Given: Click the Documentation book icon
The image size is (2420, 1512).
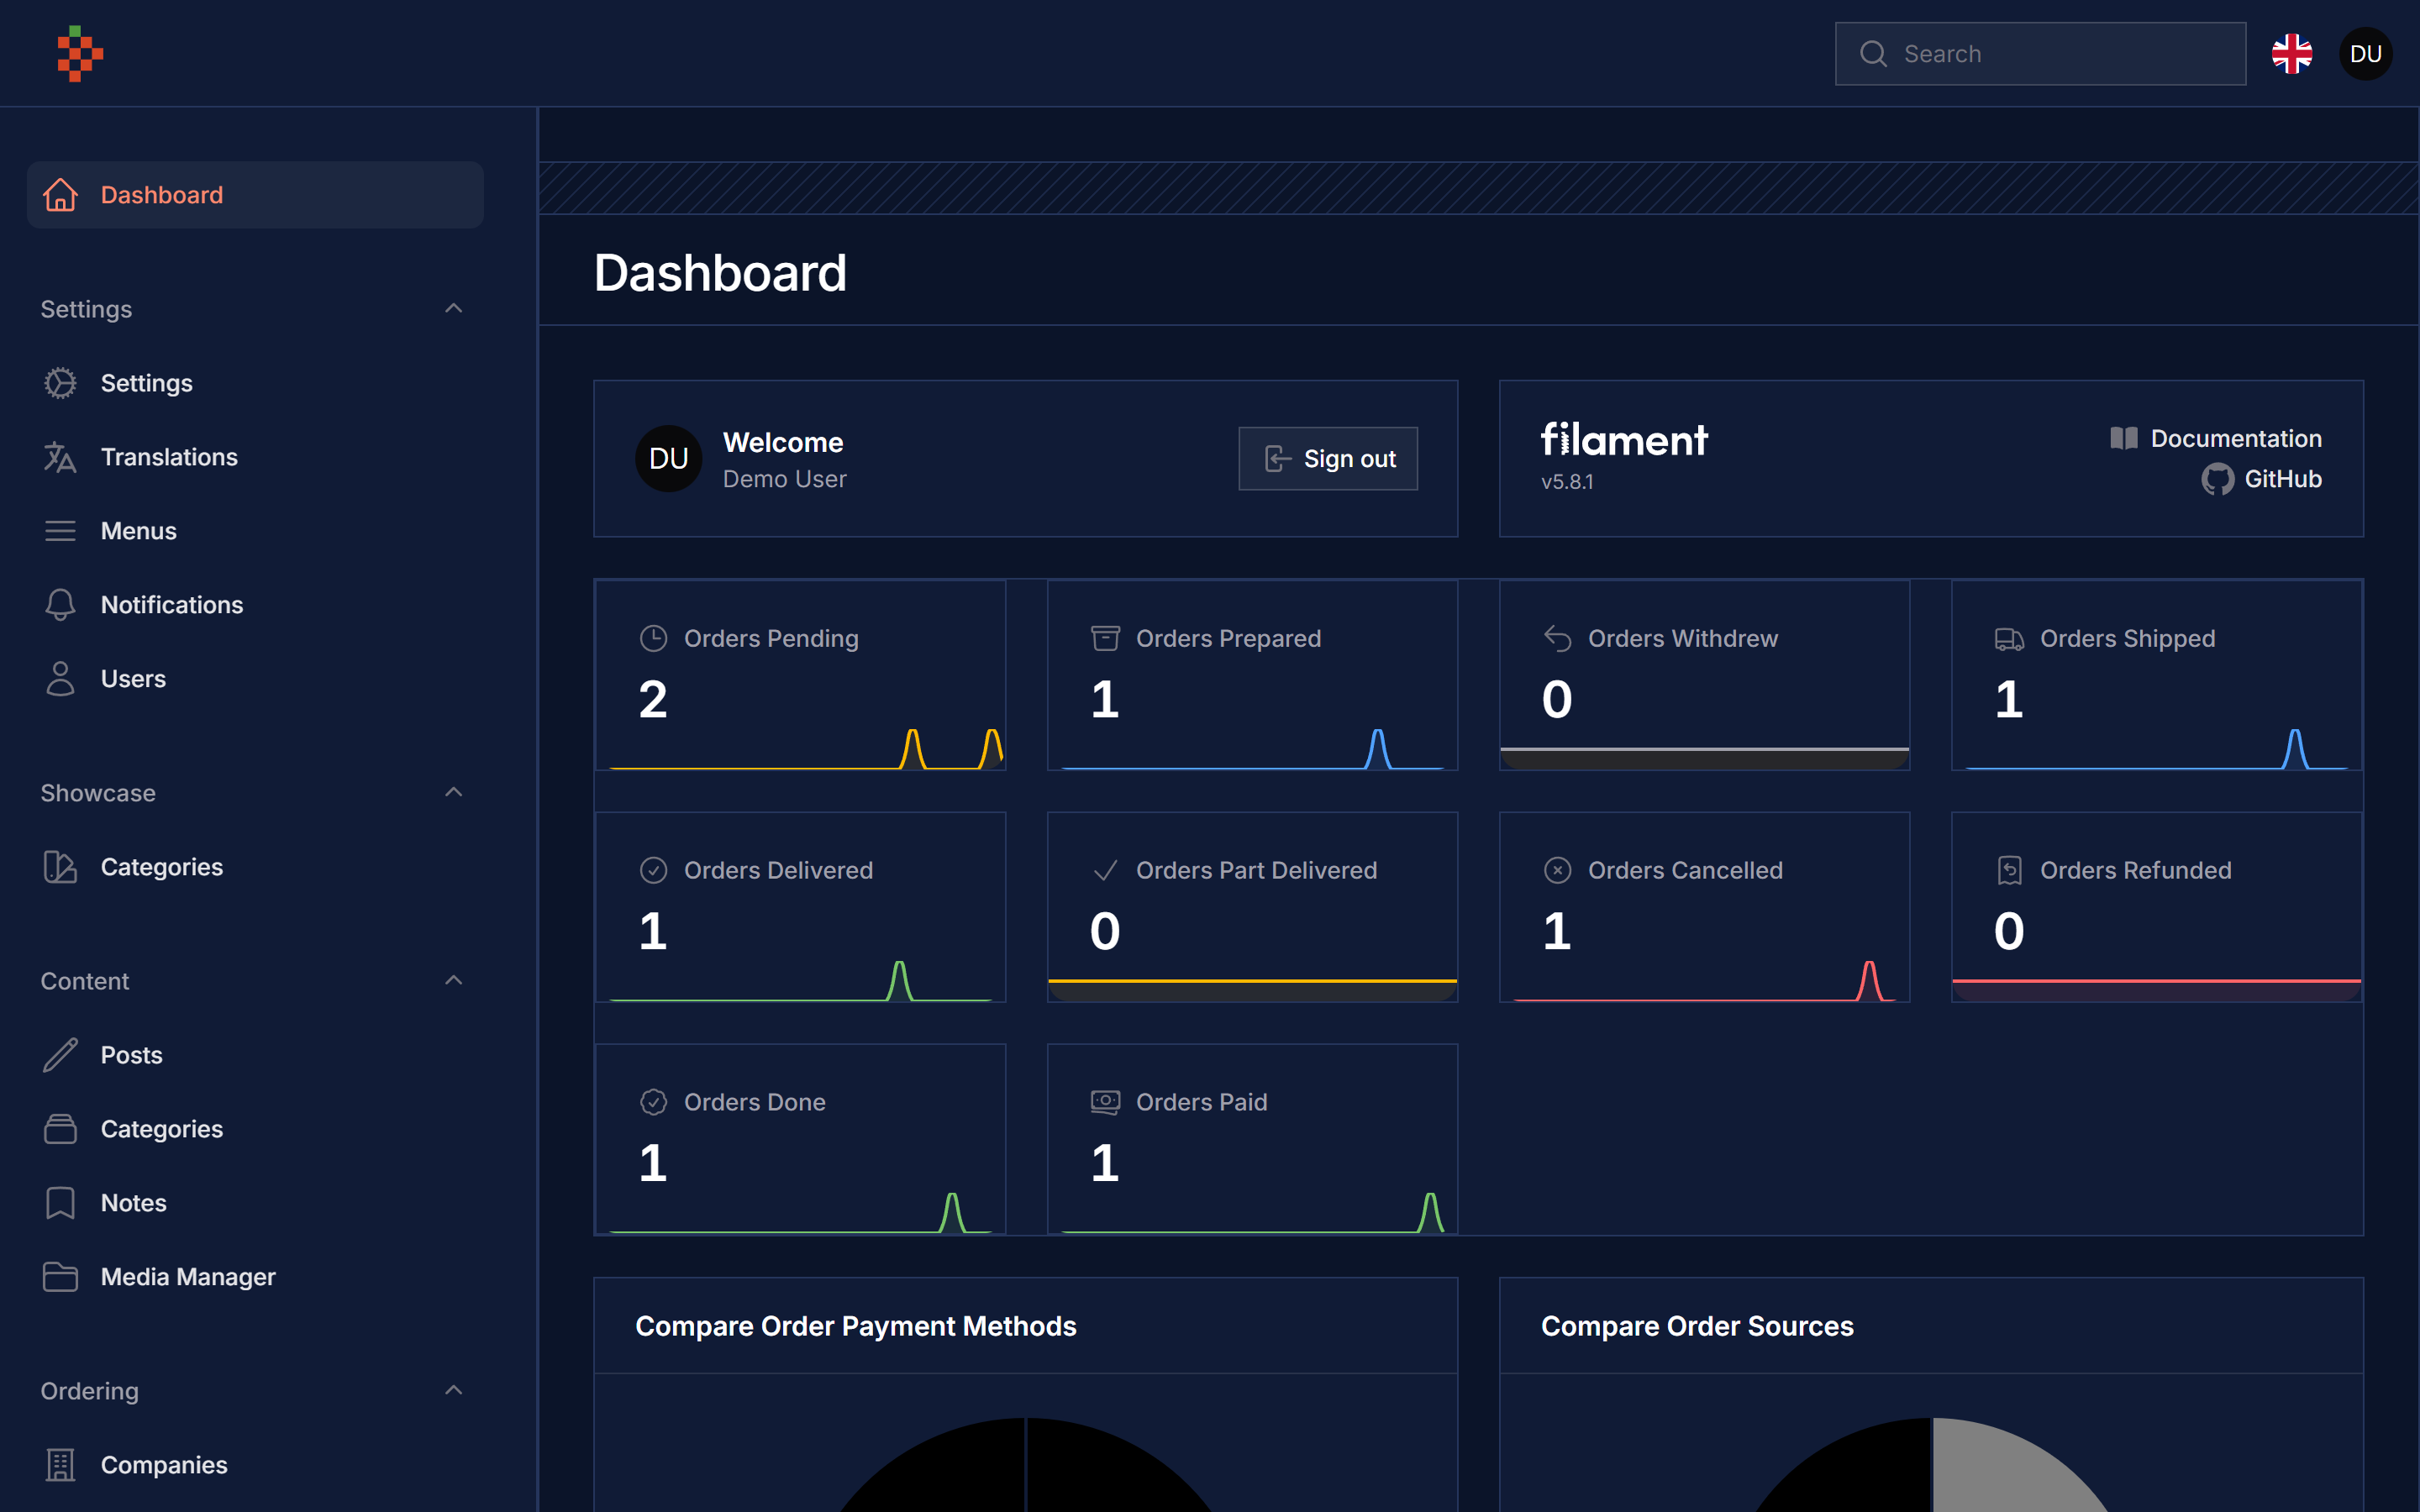Looking at the screenshot, I should point(2124,438).
